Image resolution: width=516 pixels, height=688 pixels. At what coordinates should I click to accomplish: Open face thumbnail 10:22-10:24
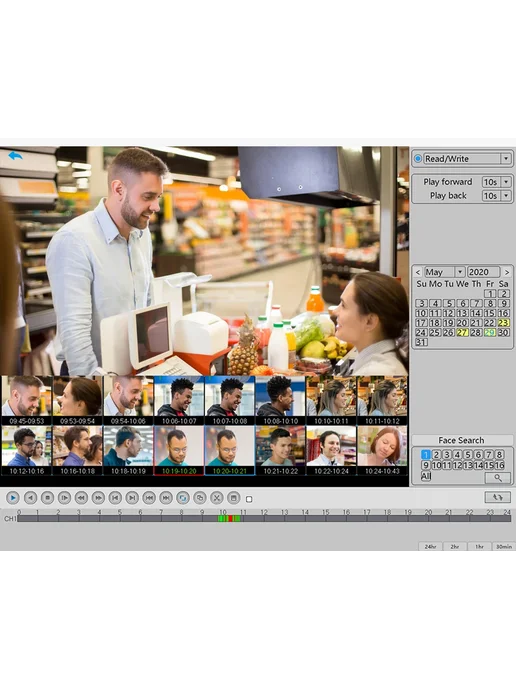[x=331, y=451]
